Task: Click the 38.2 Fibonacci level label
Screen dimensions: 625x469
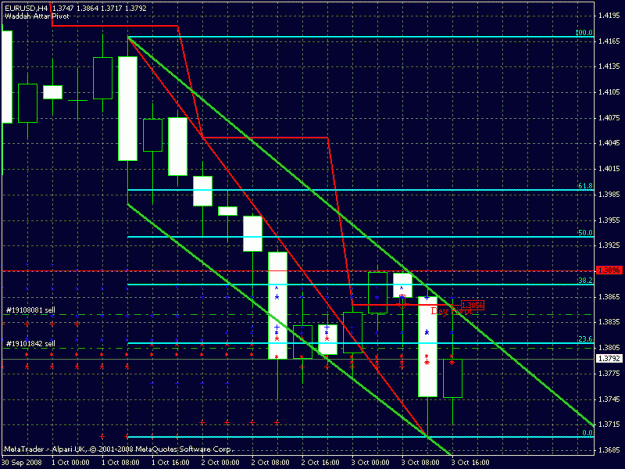Action: click(585, 281)
